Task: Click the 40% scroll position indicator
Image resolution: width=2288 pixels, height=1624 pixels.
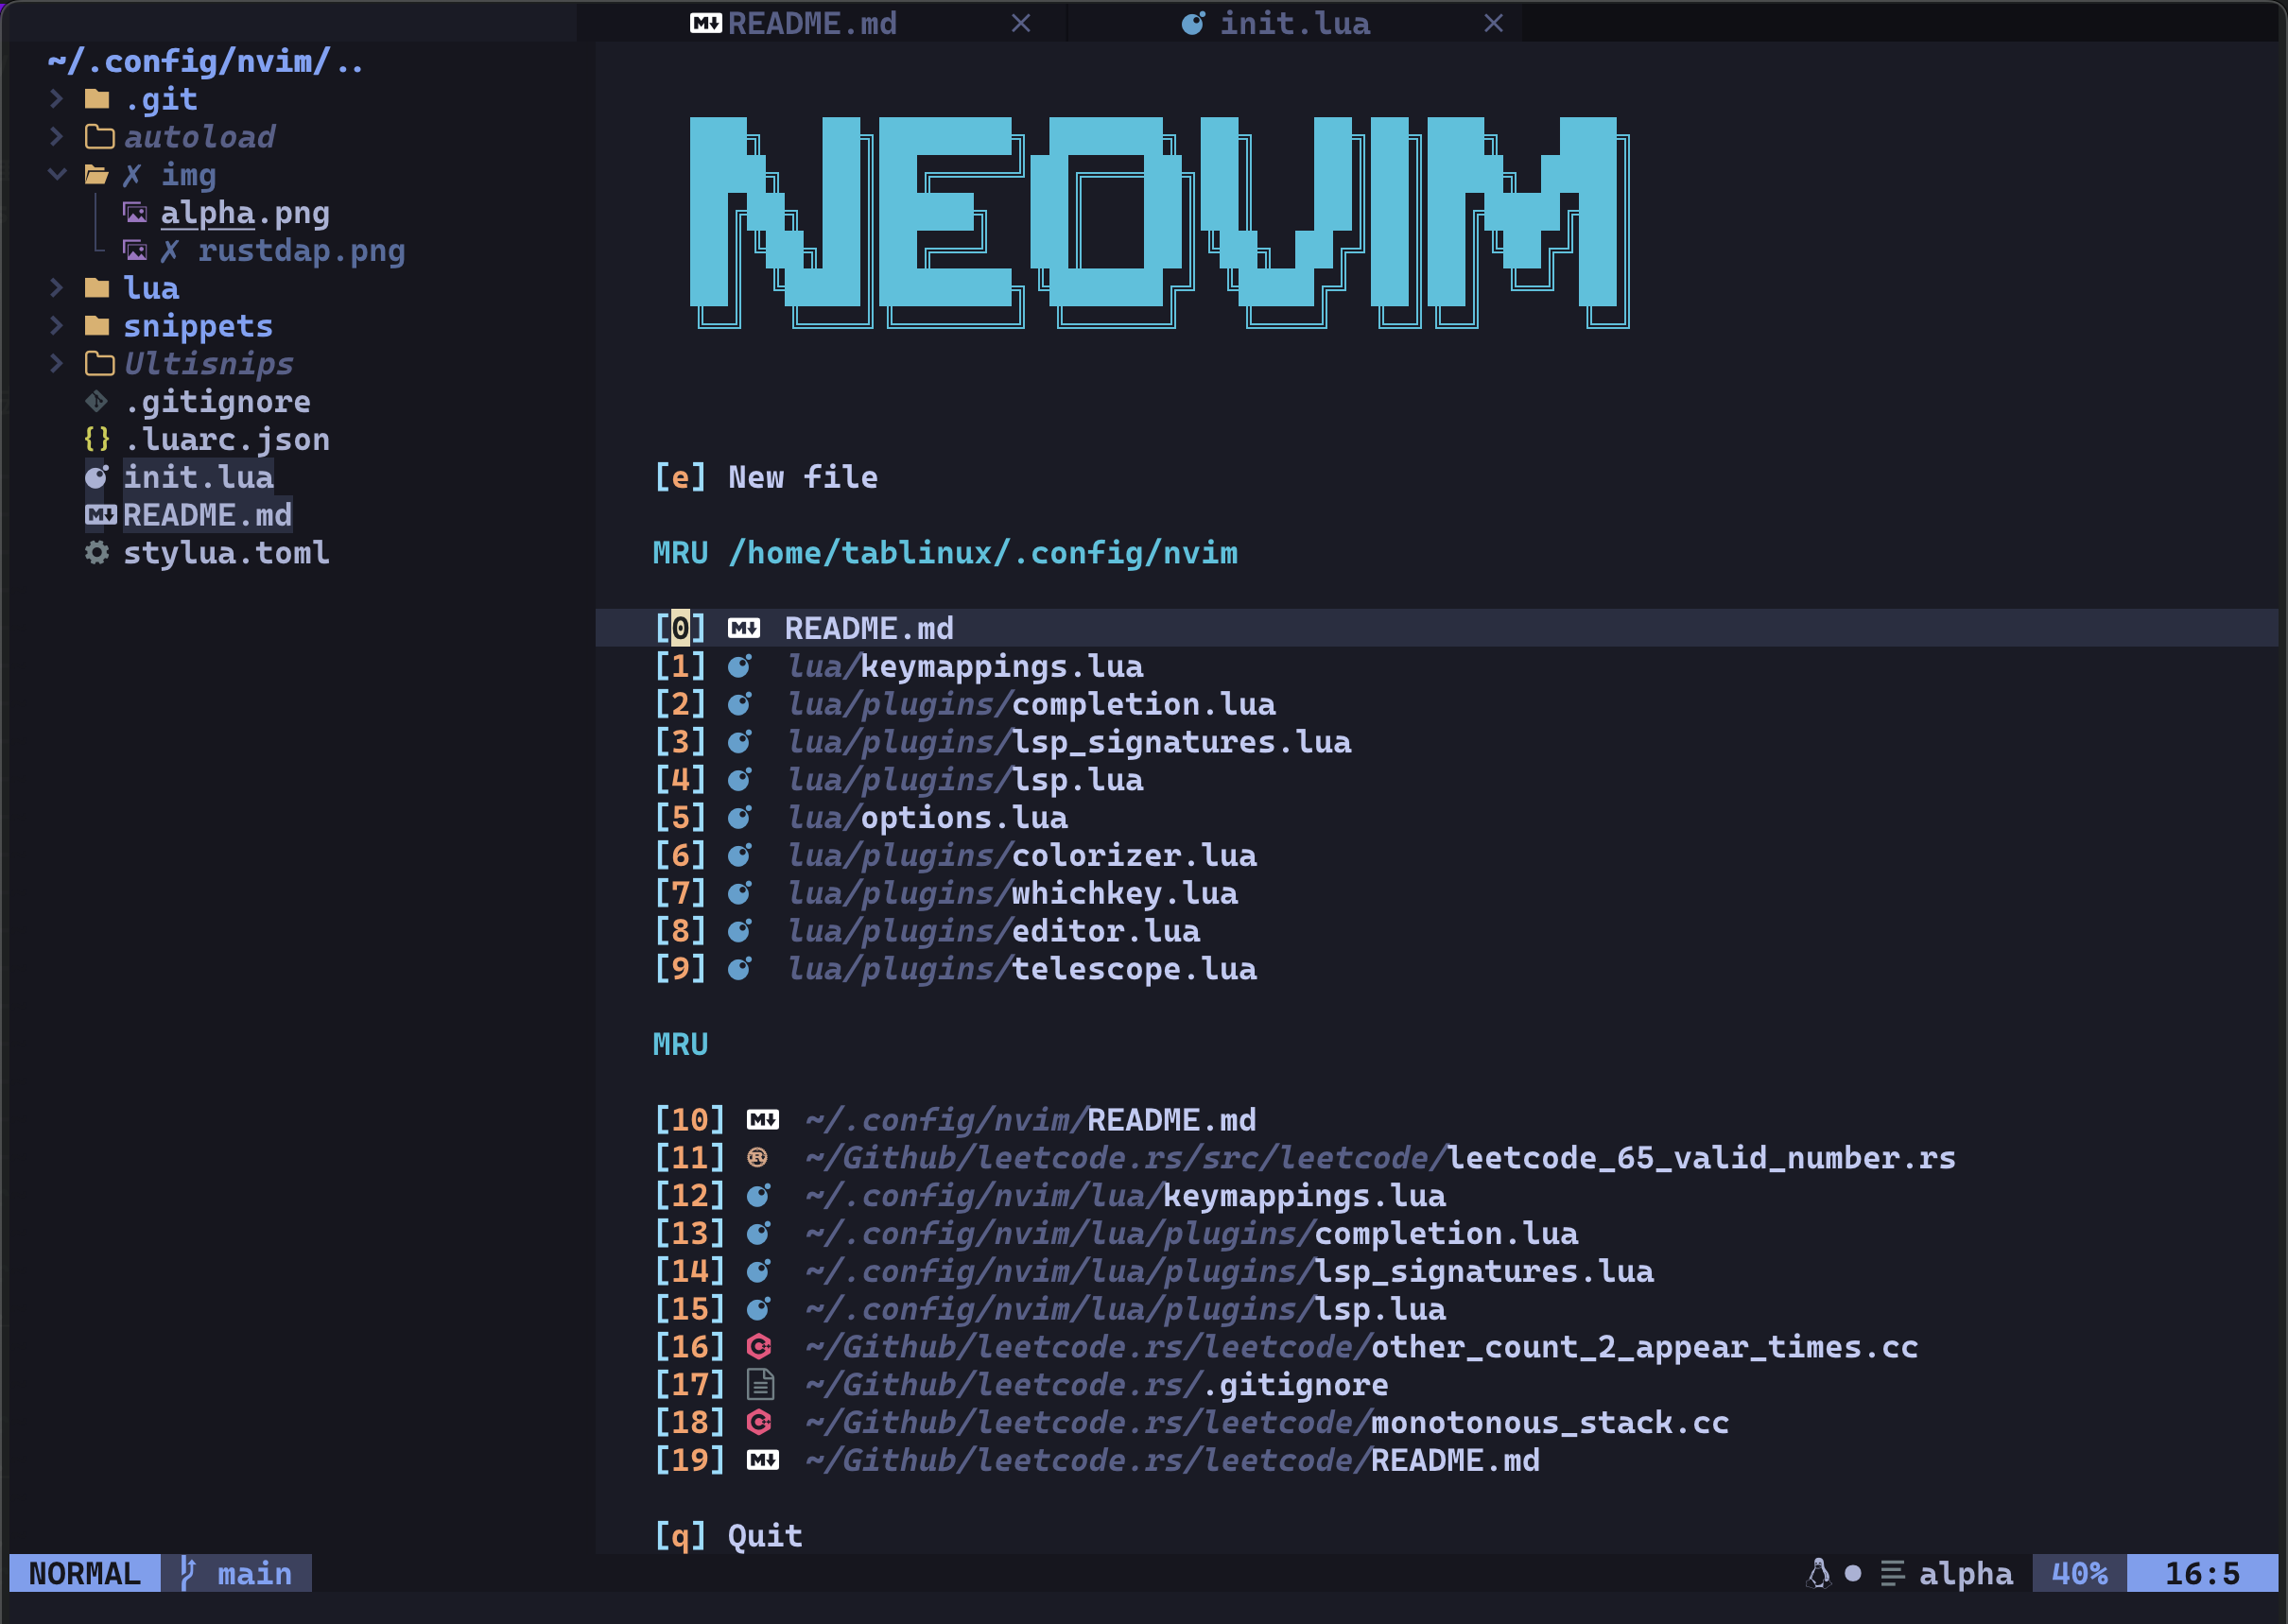Action: click(x=2078, y=1573)
